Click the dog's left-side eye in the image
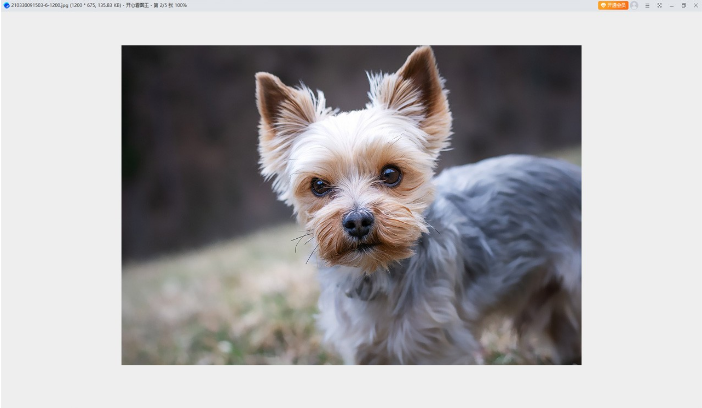Viewport: 702px width, 408px height. pos(320,186)
